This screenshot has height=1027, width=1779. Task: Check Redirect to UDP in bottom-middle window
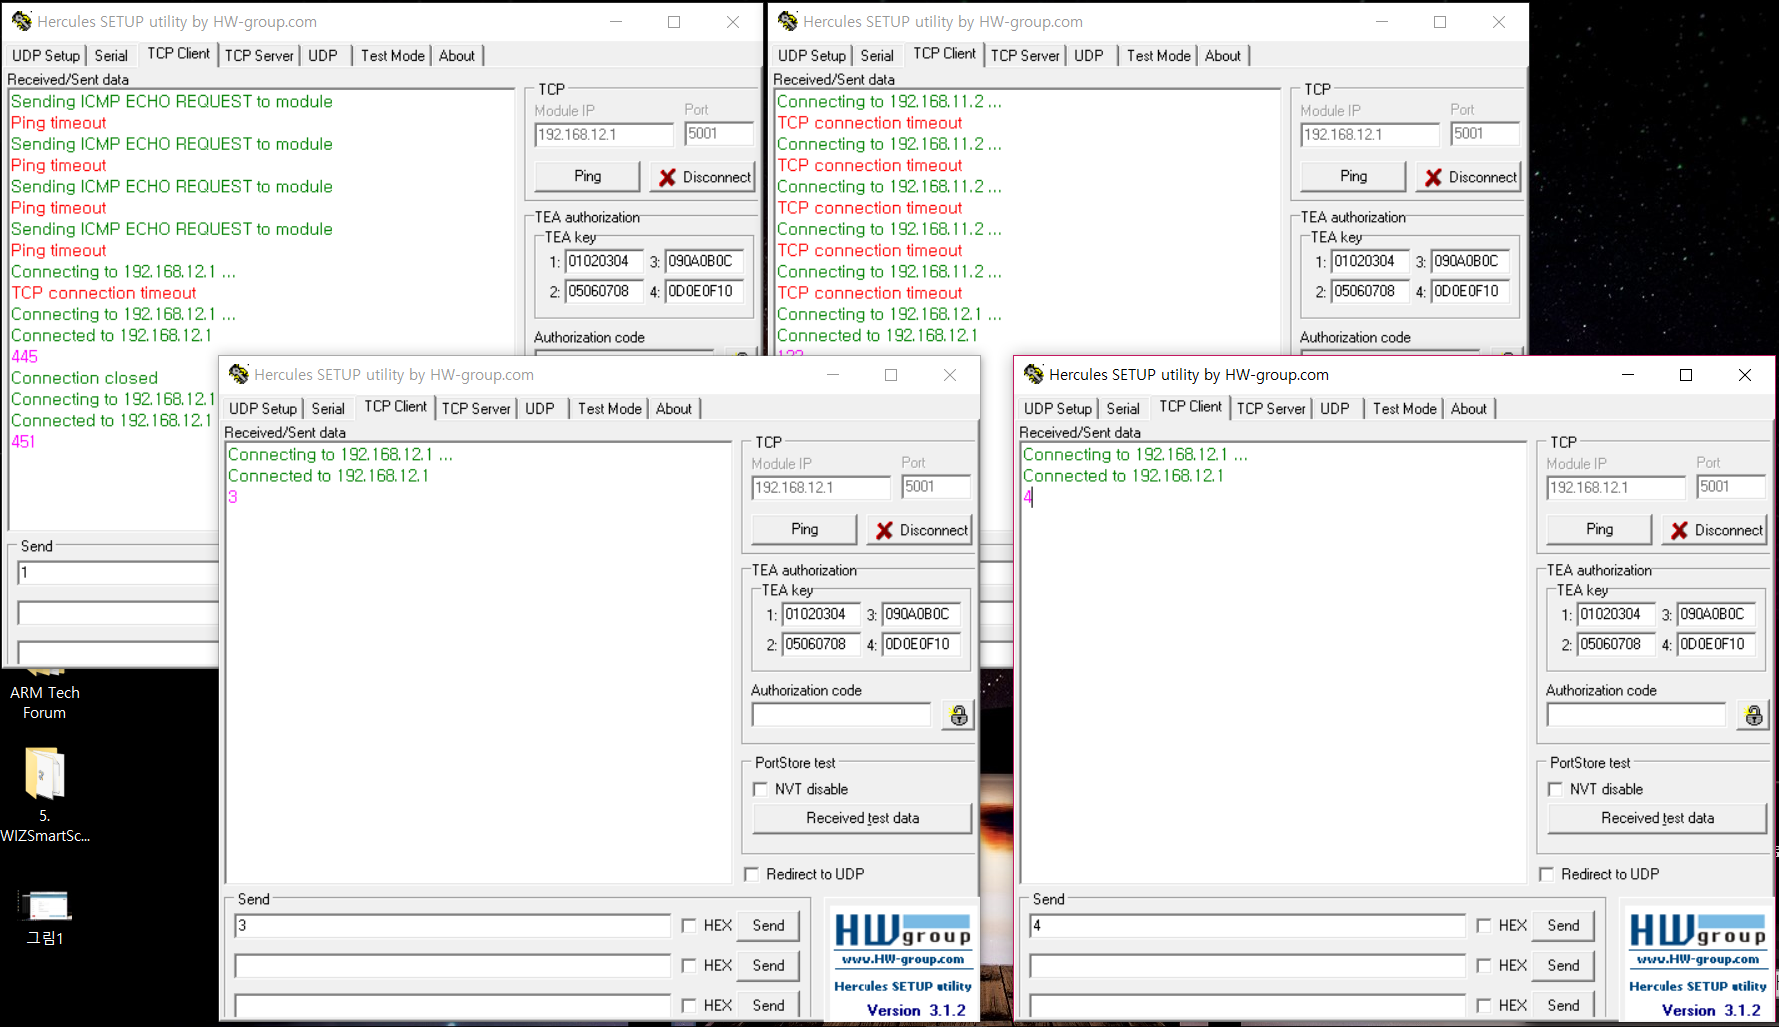(752, 874)
